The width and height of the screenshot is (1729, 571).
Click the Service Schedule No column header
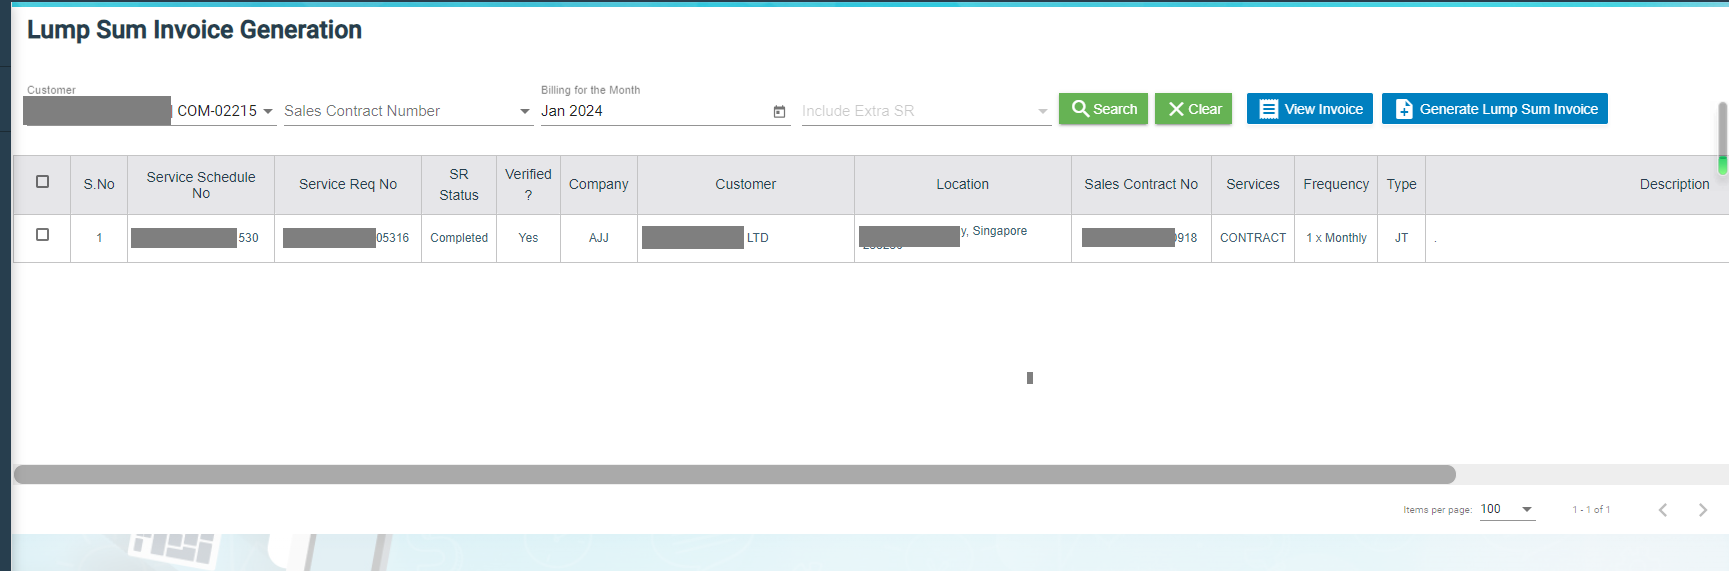pos(201,185)
